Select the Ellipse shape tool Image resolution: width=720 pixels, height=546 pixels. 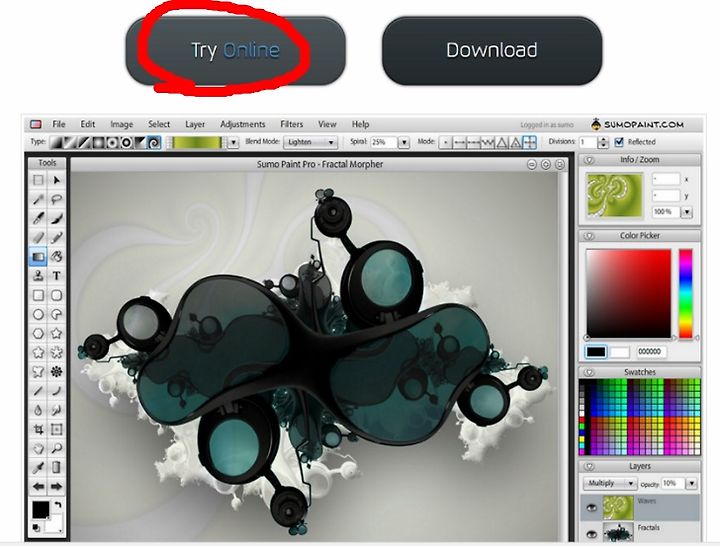point(39,315)
